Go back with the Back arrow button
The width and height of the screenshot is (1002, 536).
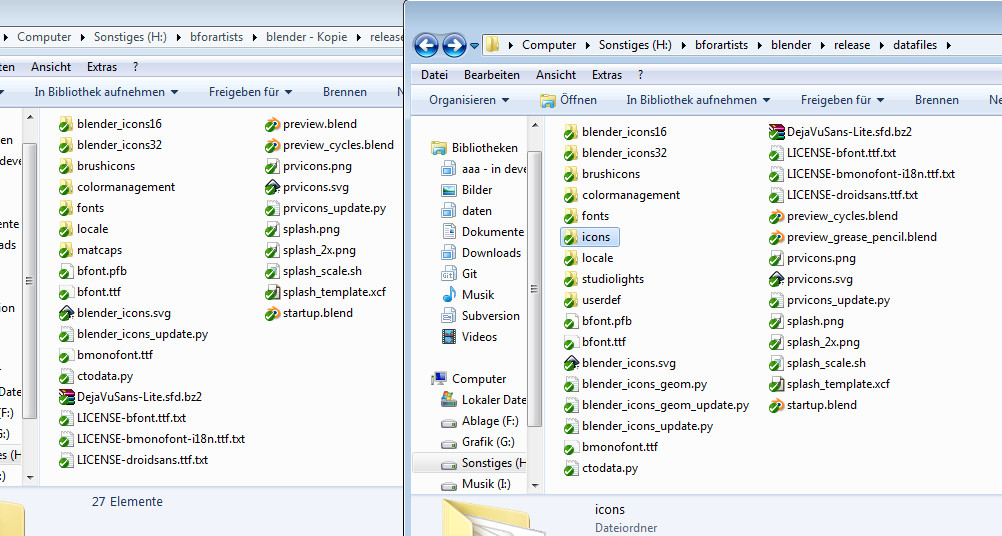pyautogui.click(x=426, y=45)
